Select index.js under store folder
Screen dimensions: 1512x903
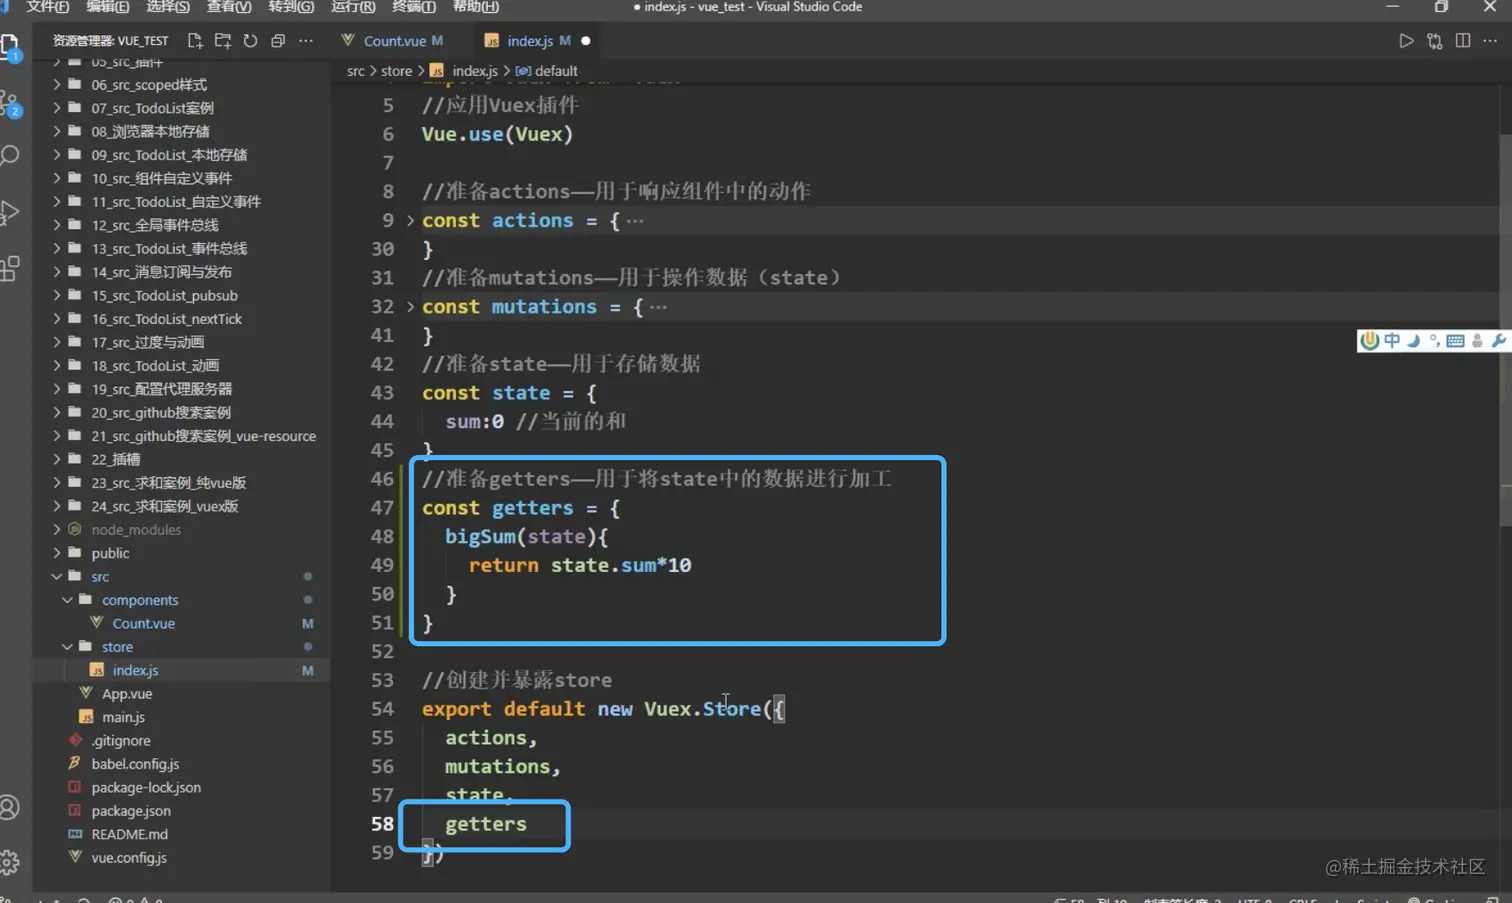tap(135, 670)
